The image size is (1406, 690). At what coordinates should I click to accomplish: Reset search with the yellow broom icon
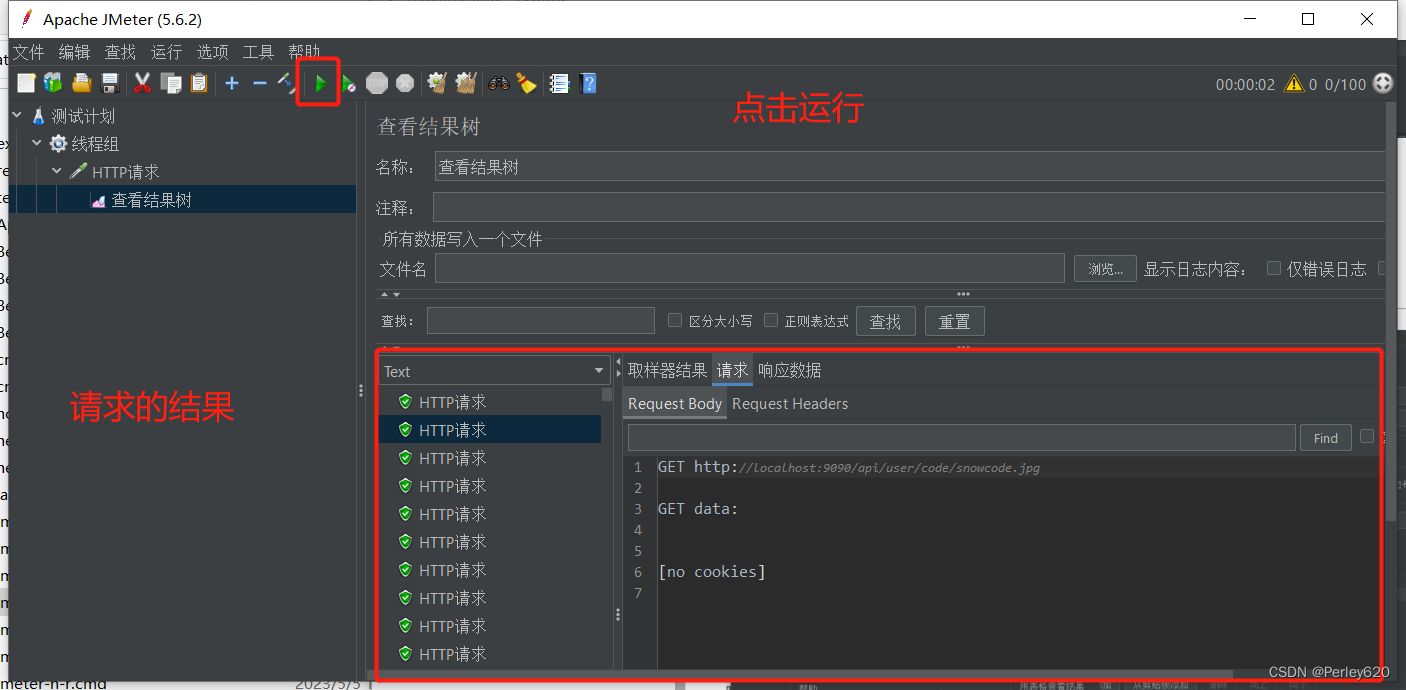(x=527, y=84)
